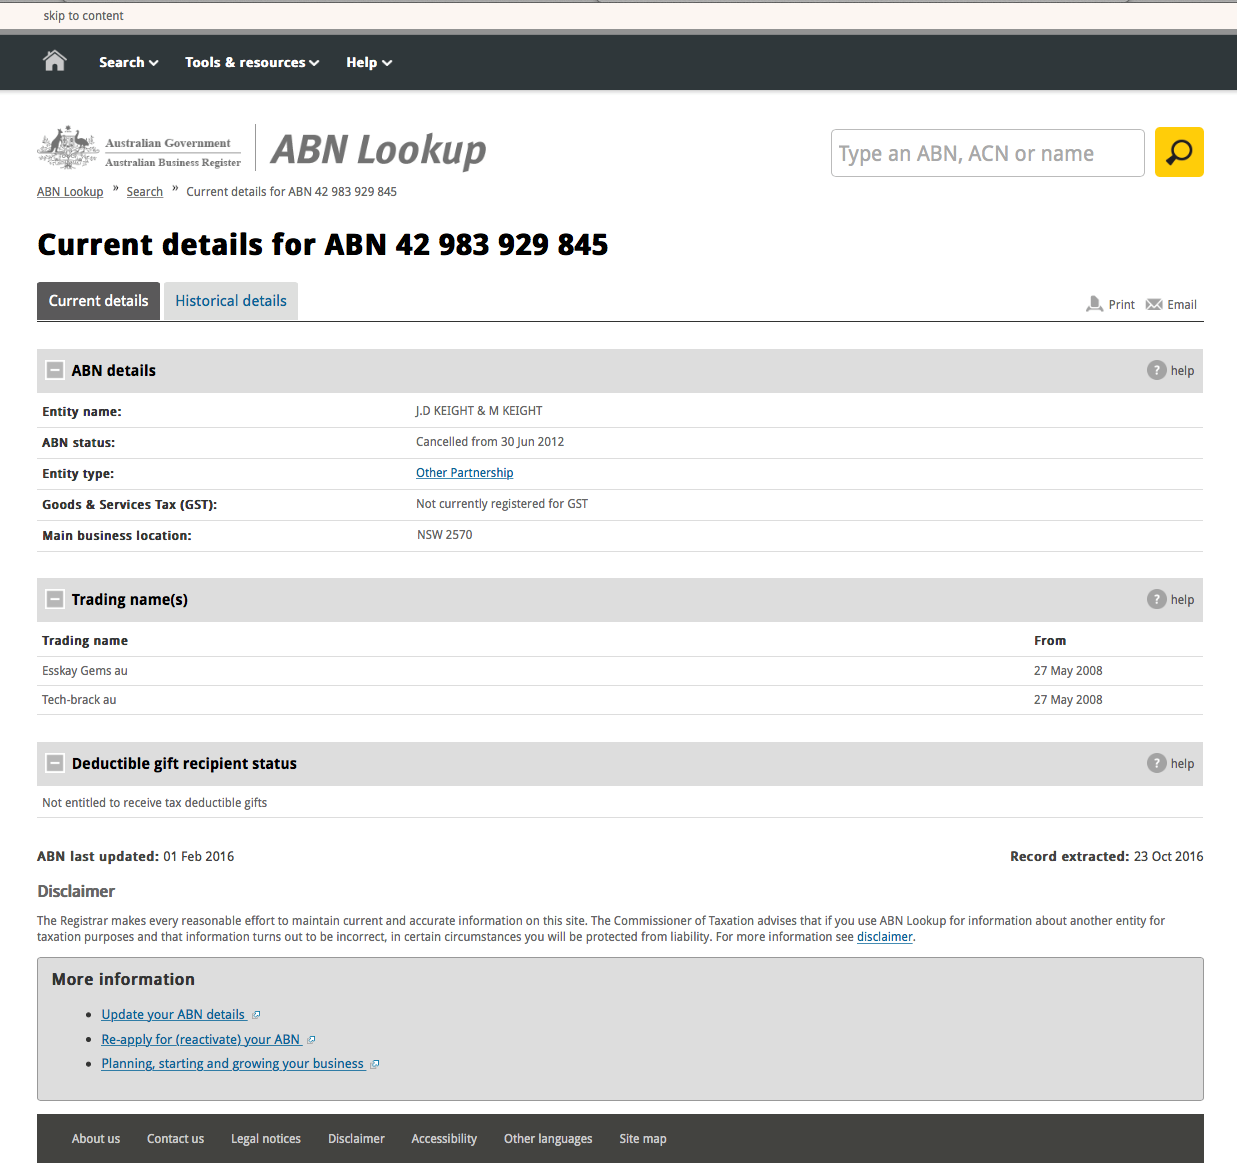Click the yellow search magnifier button

click(x=1179, y=152)
